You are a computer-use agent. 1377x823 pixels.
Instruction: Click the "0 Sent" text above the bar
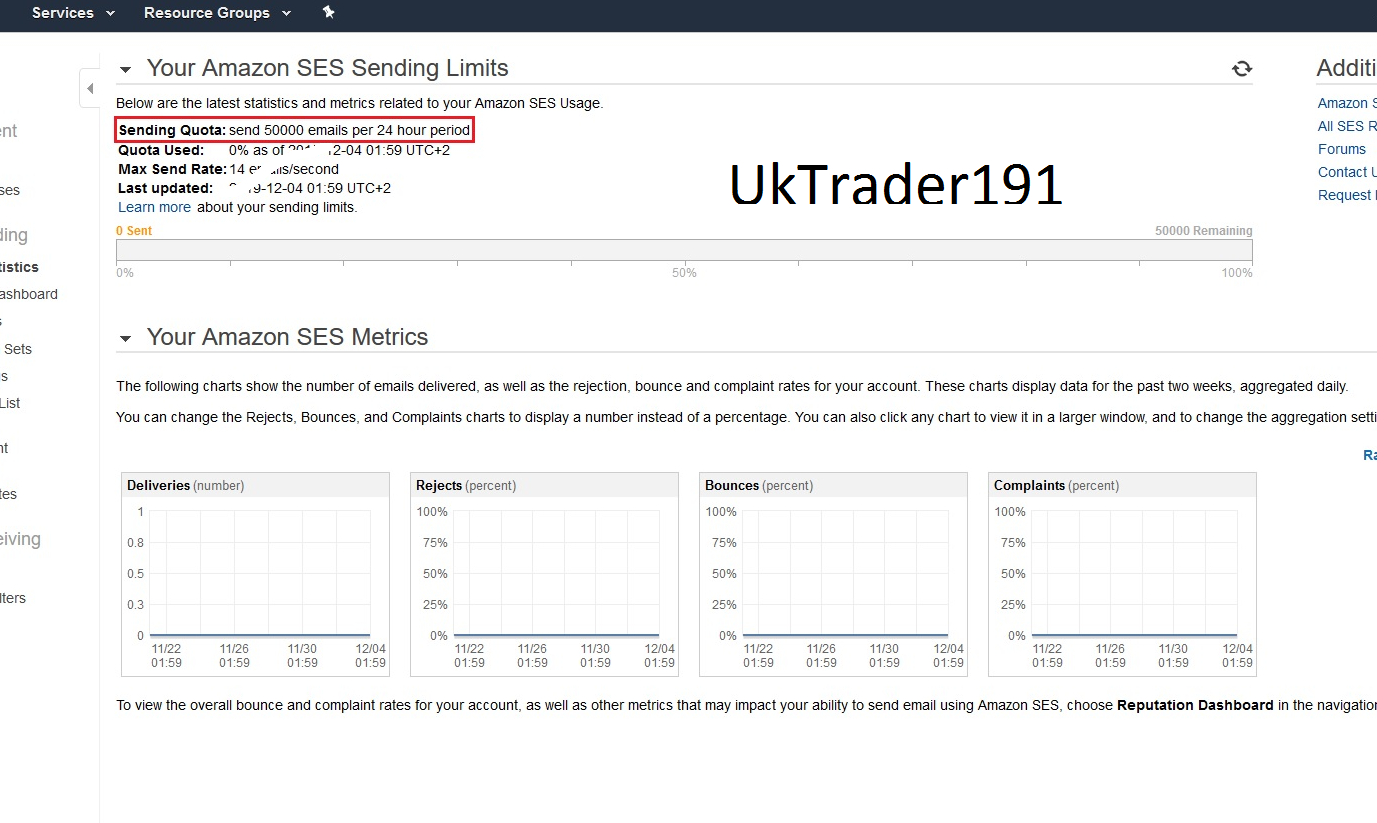[134, 231]
